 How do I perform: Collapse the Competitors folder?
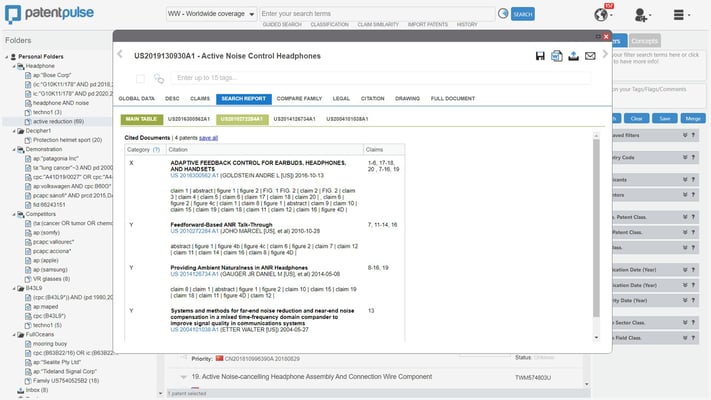pos(14,214)
